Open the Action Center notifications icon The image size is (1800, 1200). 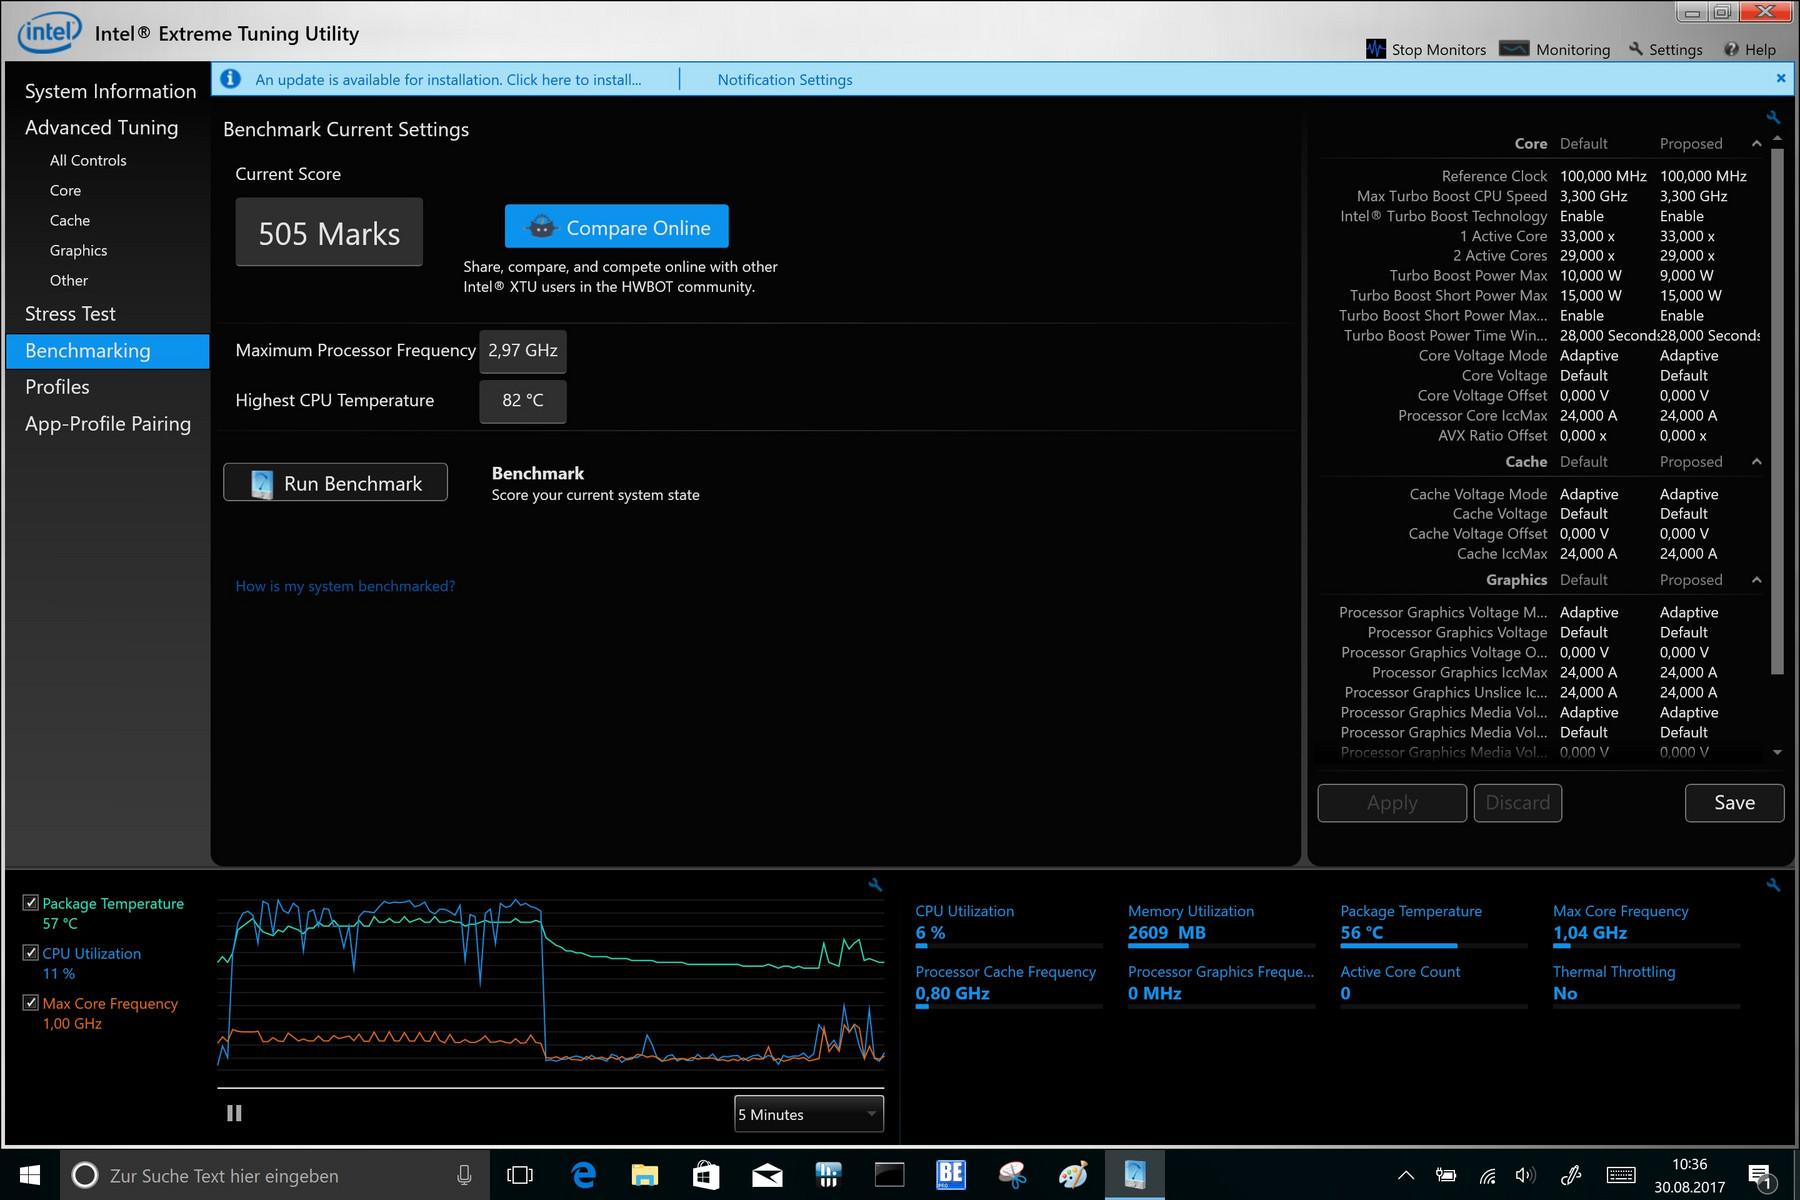pyautogui.click(x=1760, y=1176)
